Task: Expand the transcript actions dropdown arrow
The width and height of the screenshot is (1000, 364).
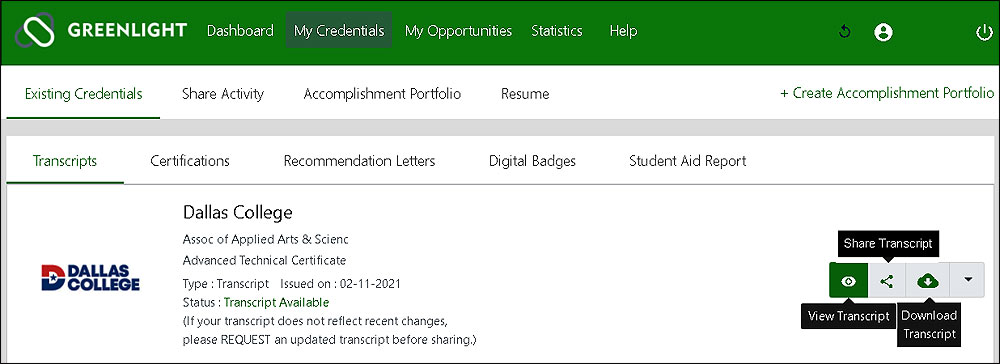Action: tap(967, 280)
